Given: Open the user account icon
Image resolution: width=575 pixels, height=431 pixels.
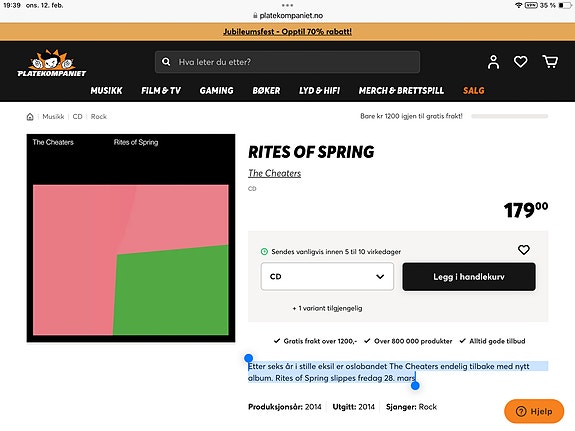Looking at the screenshot, I should point(493,62).
